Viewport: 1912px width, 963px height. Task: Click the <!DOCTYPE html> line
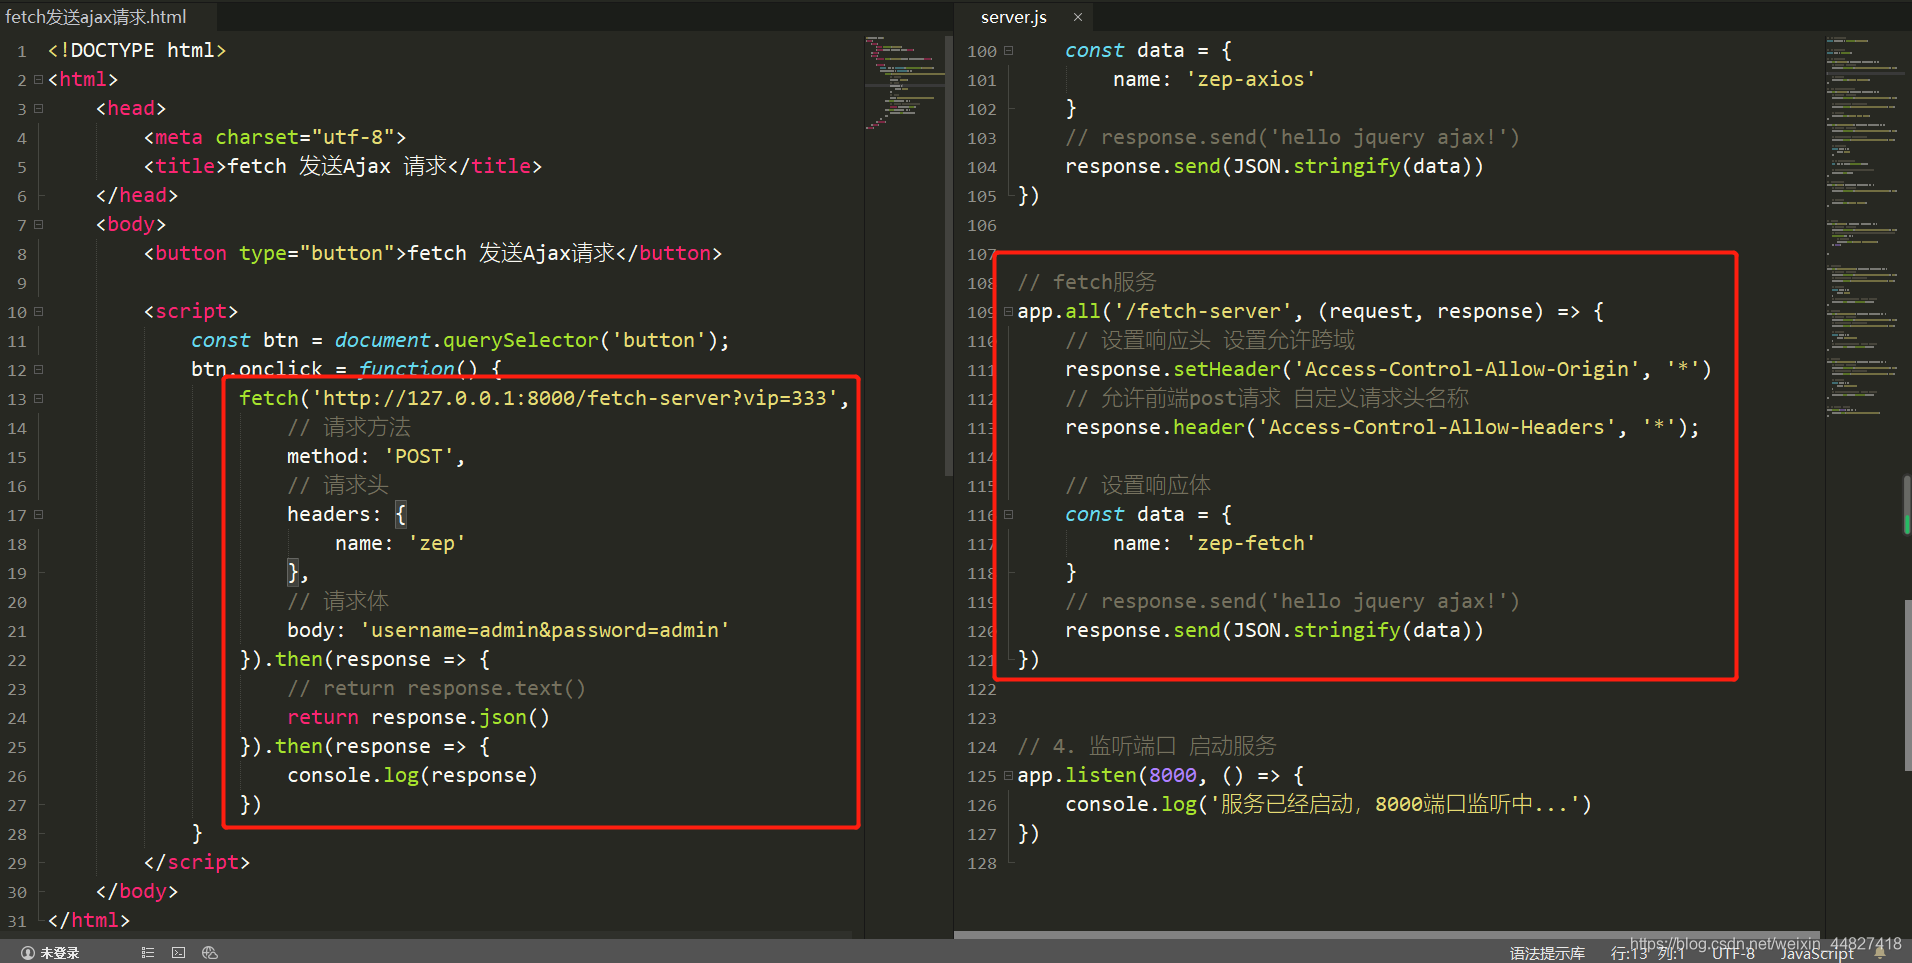coord(137,50)
